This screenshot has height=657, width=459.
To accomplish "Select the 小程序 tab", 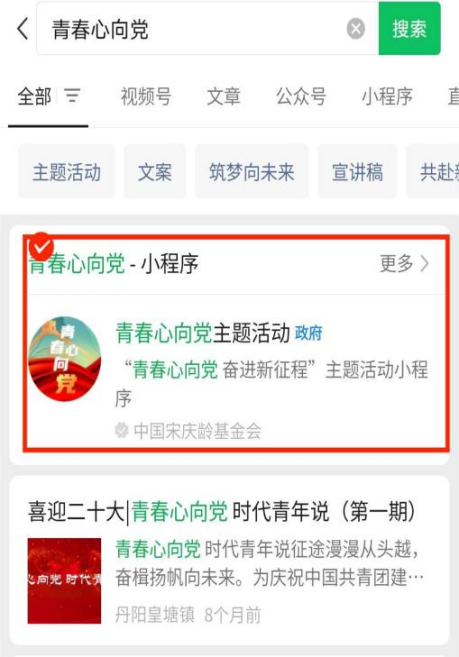I will coord(387,96).
